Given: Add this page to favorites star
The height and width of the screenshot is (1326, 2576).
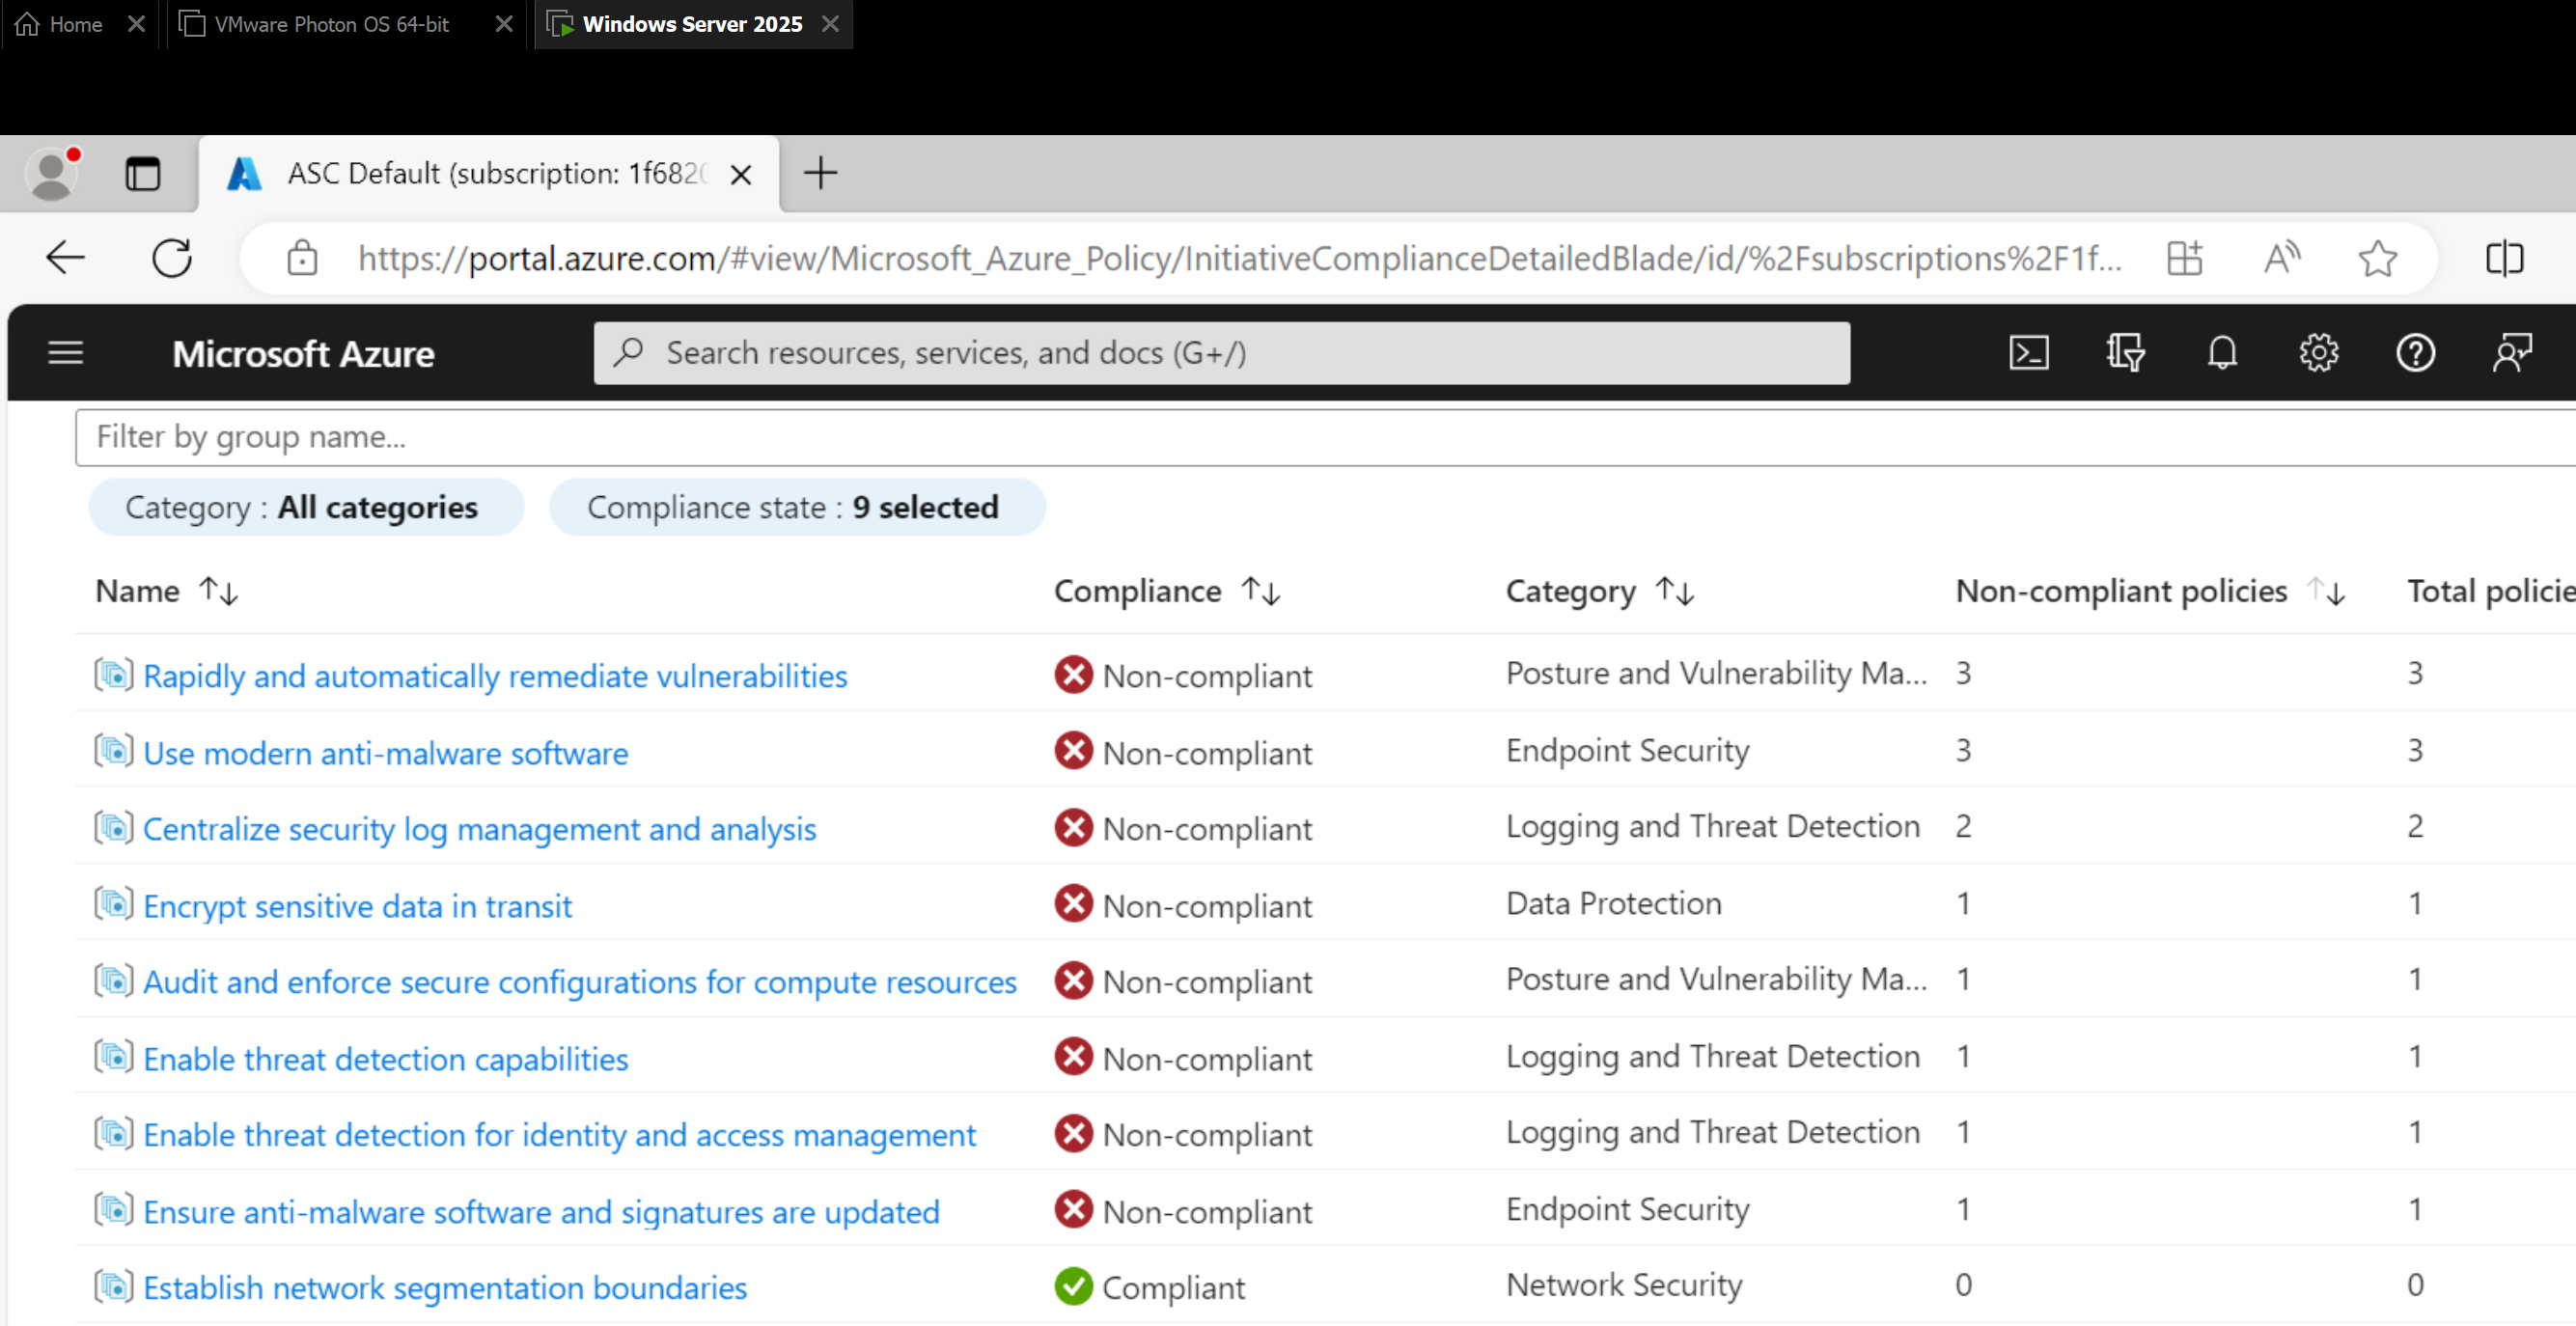Looking at the screenshot, I should coord(2377,258).
